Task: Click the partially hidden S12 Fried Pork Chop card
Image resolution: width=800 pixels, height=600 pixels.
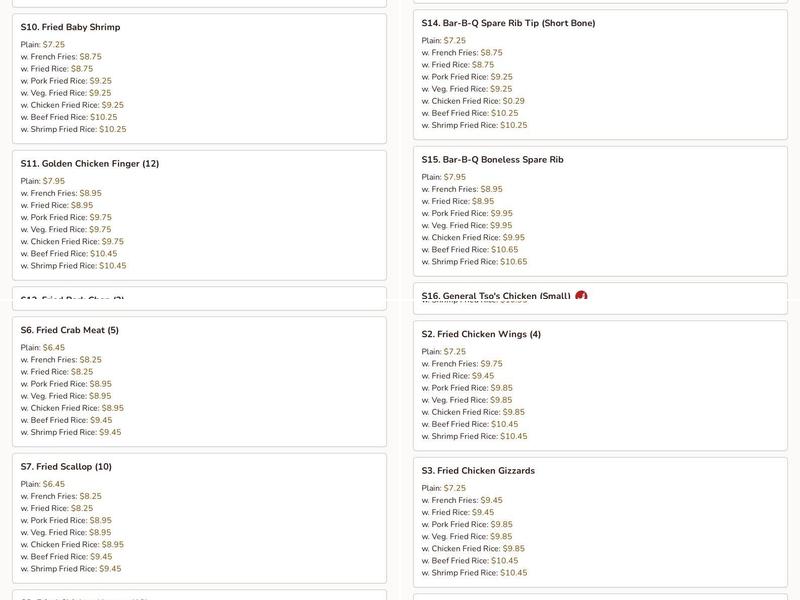Action: tap(199, 298)
